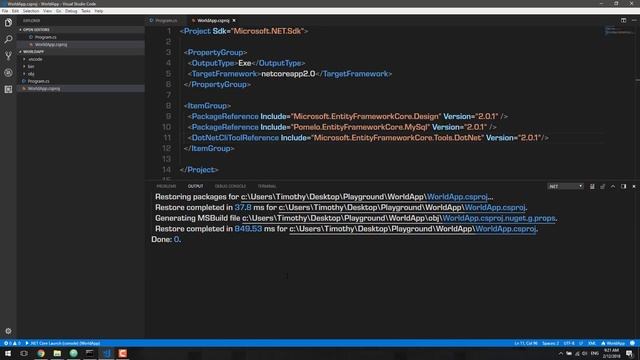Select the Output panel tab
This screenshot has width=640, height=360.
click(x=196, y=186)
